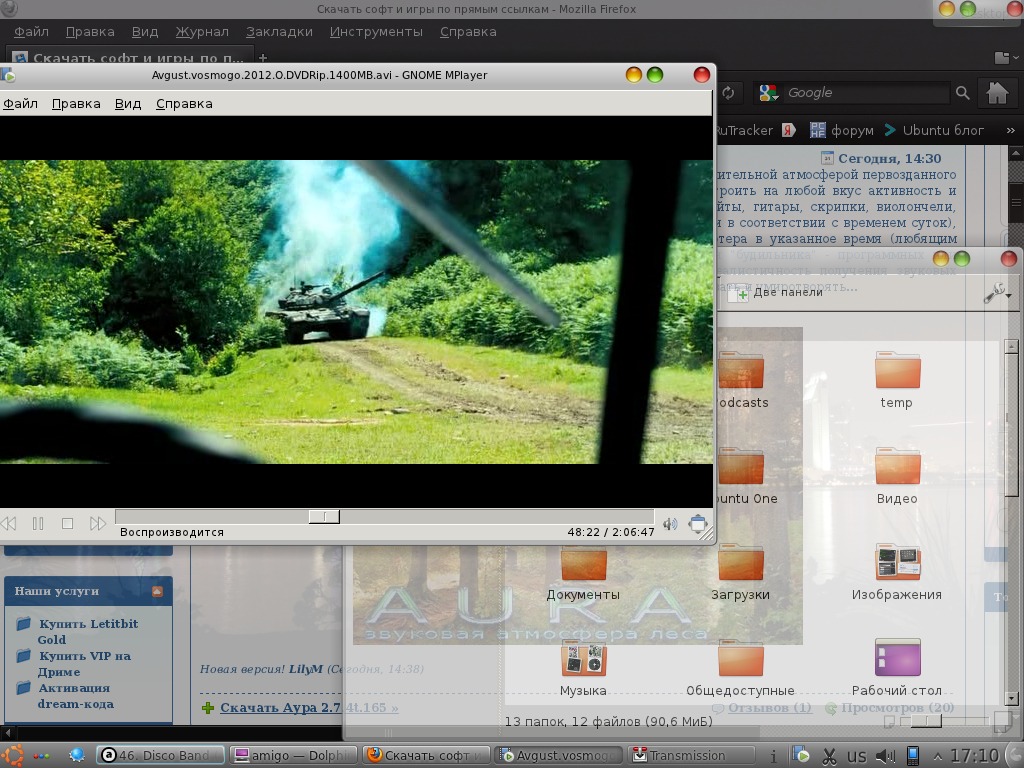
Task: Click the Firefox search magnifier icon
Action: 963,93
